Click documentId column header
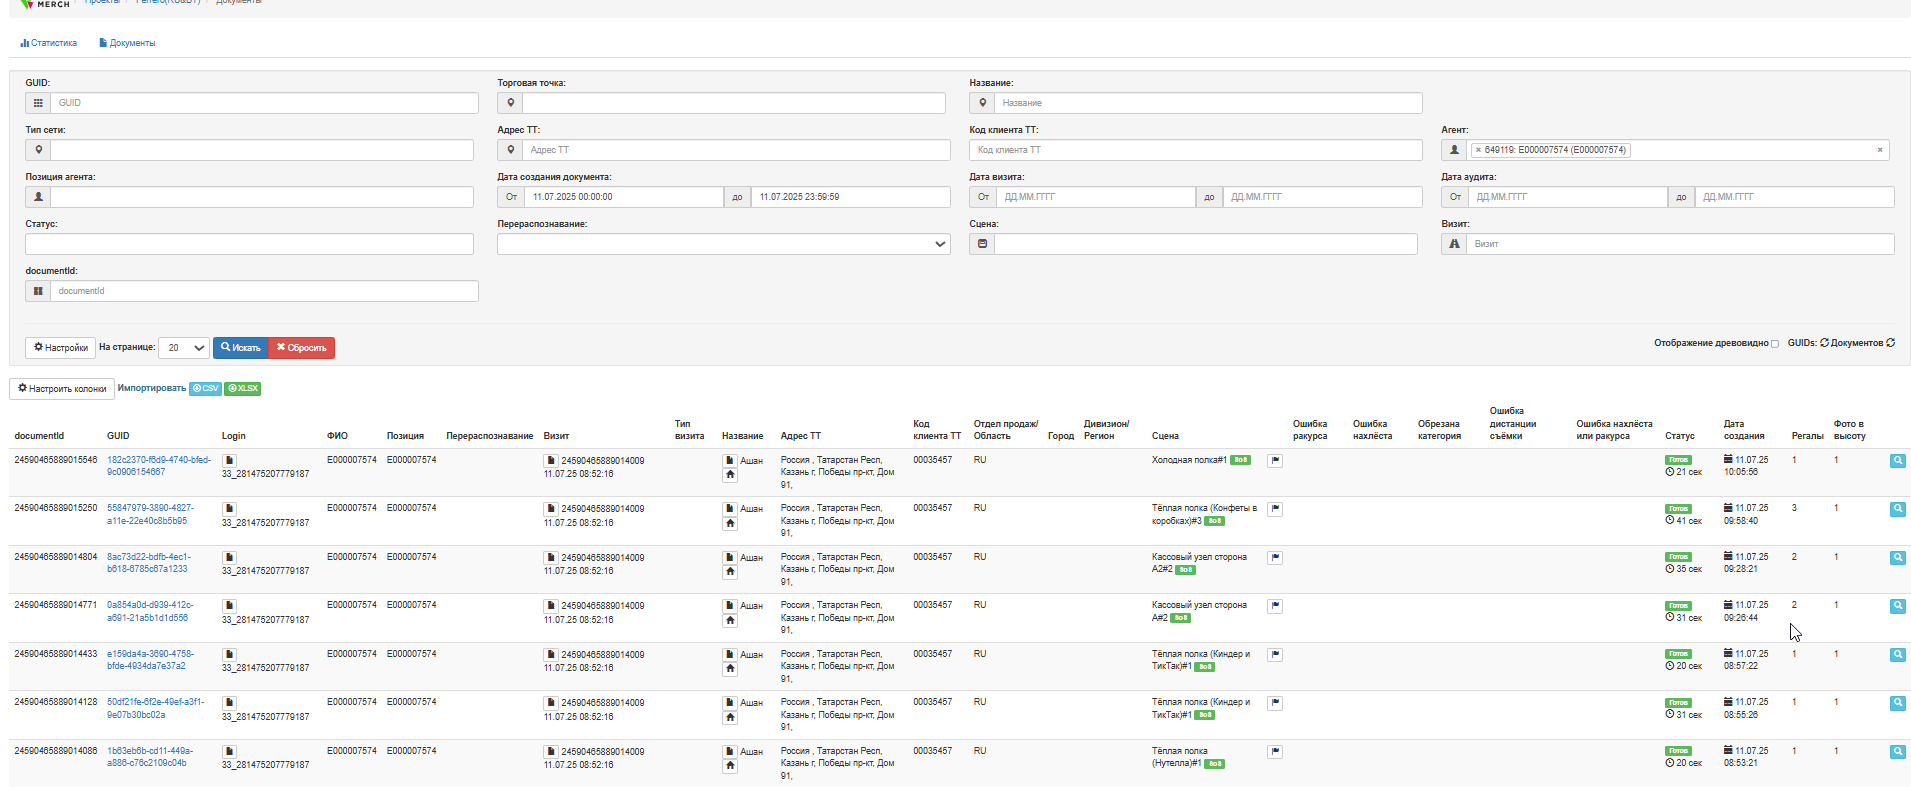1911x809 pixels. click(x=39, y=436)
